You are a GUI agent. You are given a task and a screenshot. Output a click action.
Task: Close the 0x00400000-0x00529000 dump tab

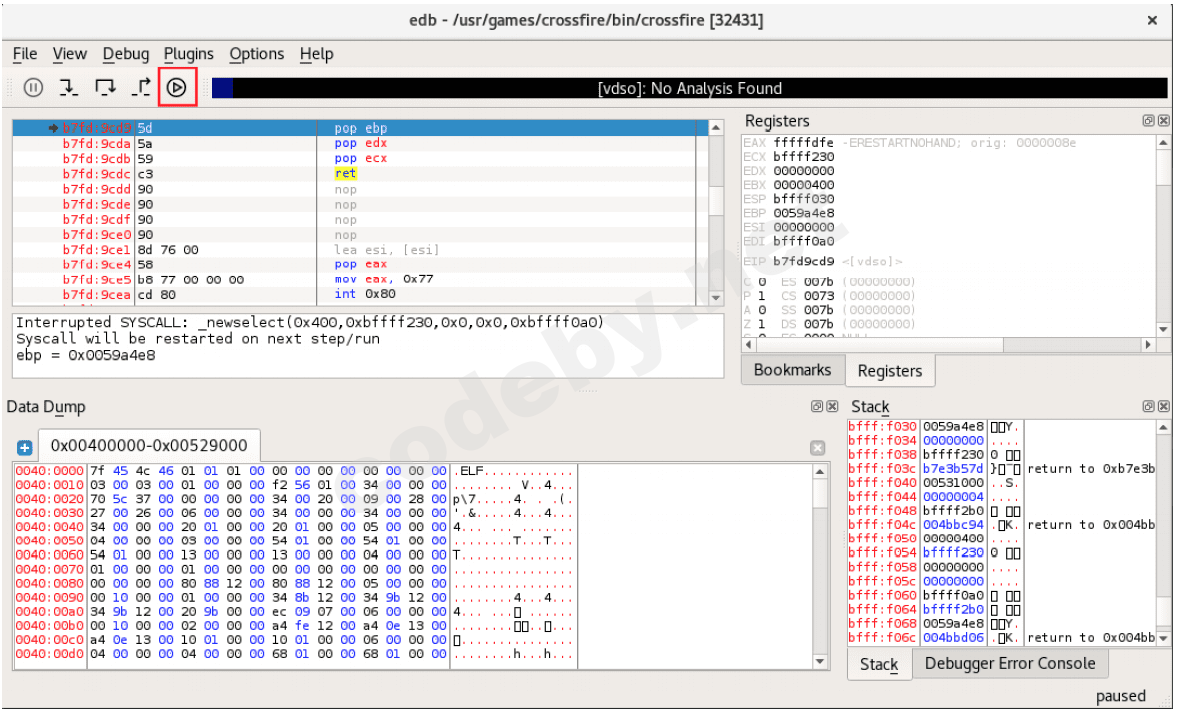pos(817,448)
